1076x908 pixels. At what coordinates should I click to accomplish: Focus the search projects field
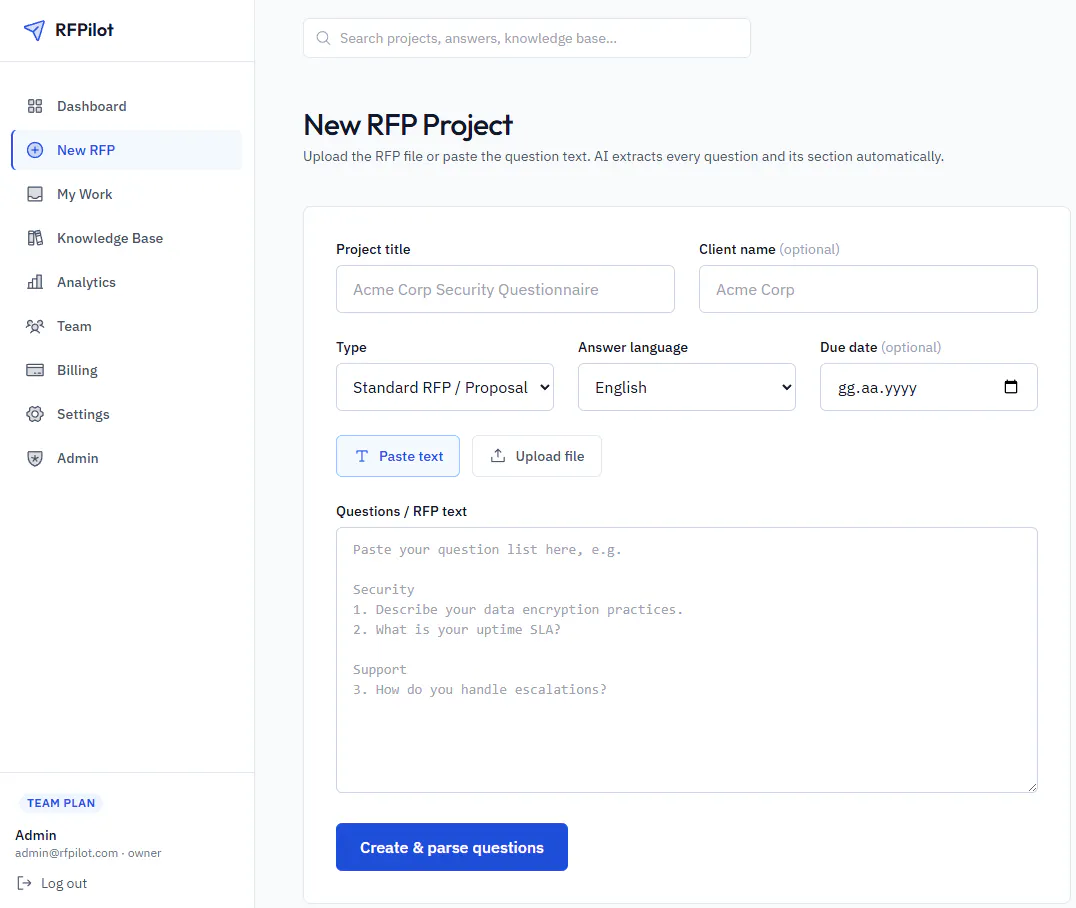click(x=527, y=38)
